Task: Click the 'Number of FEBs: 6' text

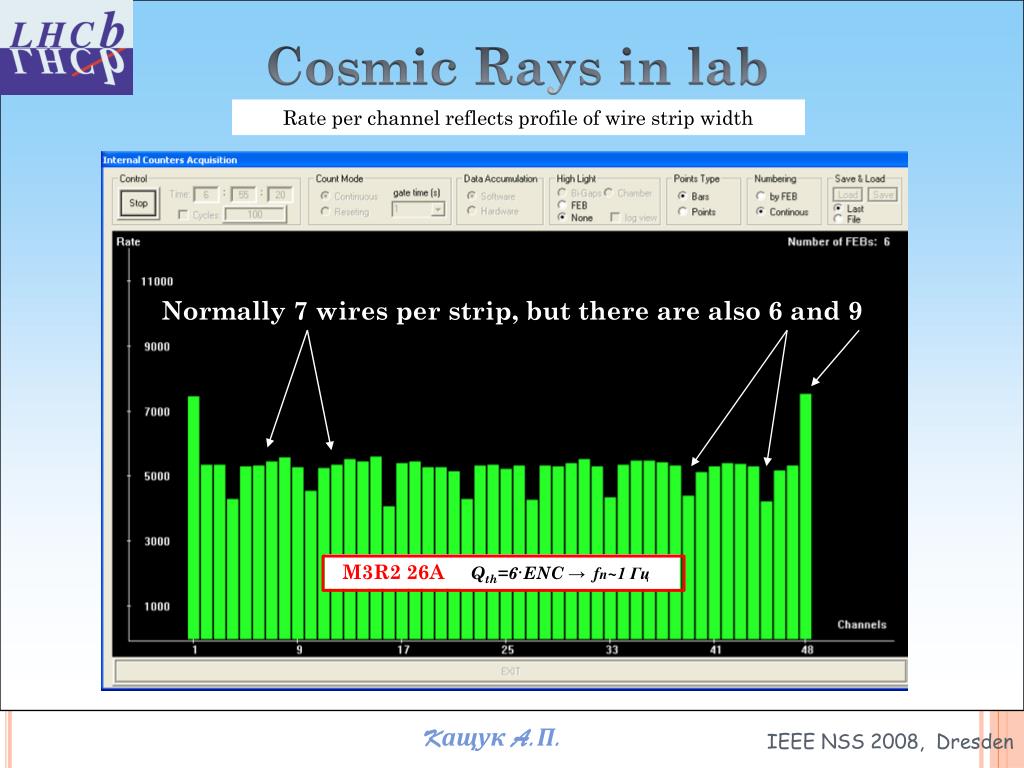Action: tap(839, 242)
